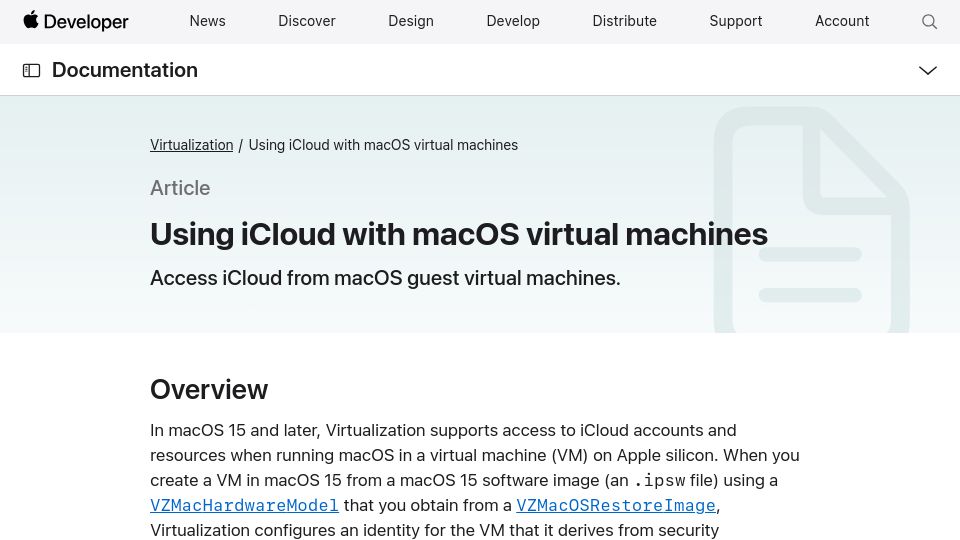The width and height of the screenshot is (960, 540).
Task: Expand the Documentation menu chevron
Action: (x=928, y=70)
